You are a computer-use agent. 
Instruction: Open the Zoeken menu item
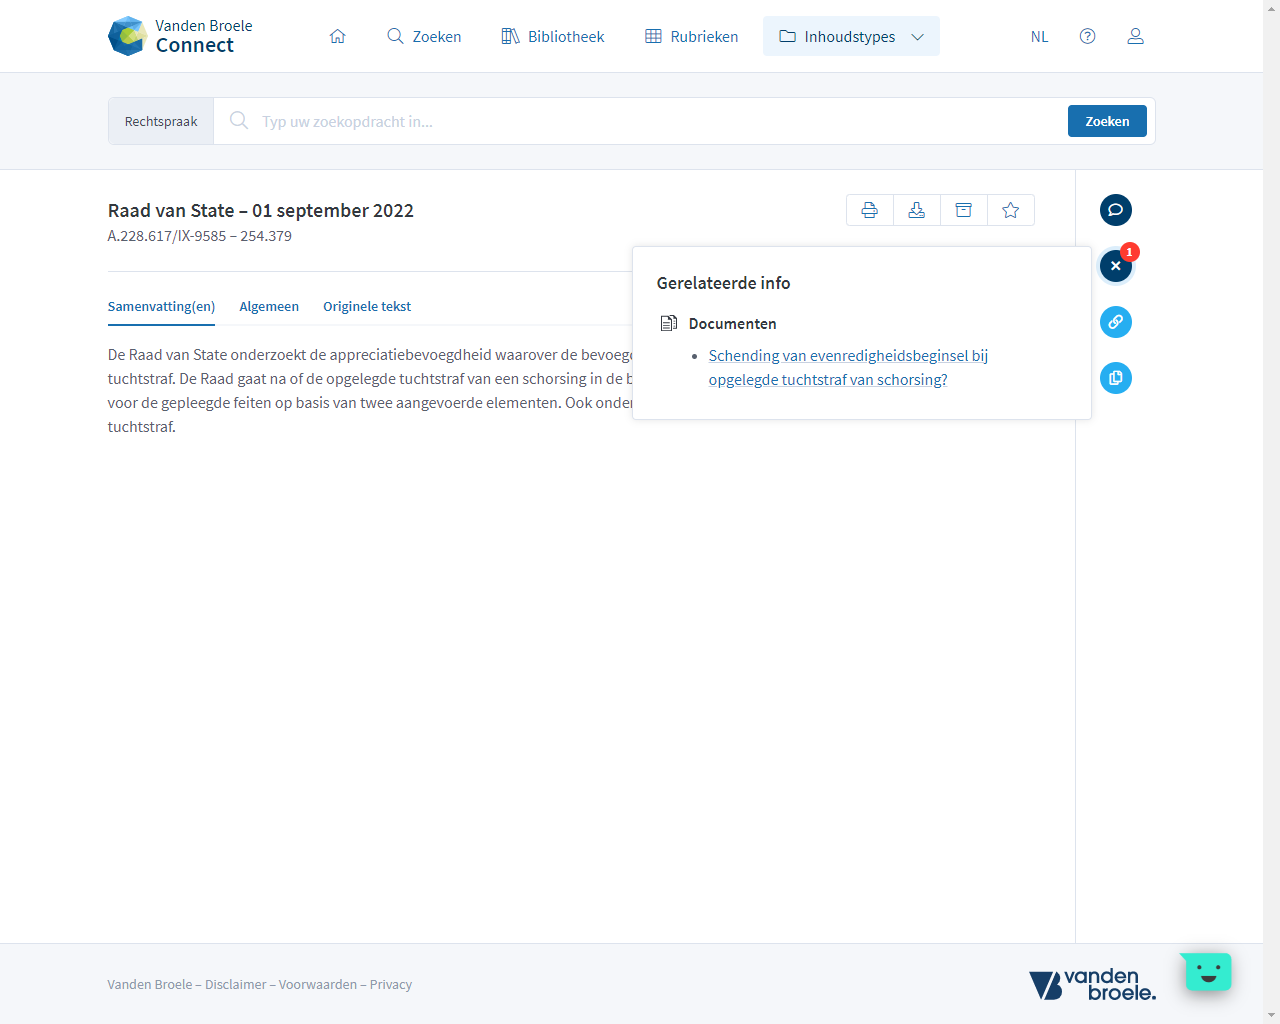(x=424, y=36)
